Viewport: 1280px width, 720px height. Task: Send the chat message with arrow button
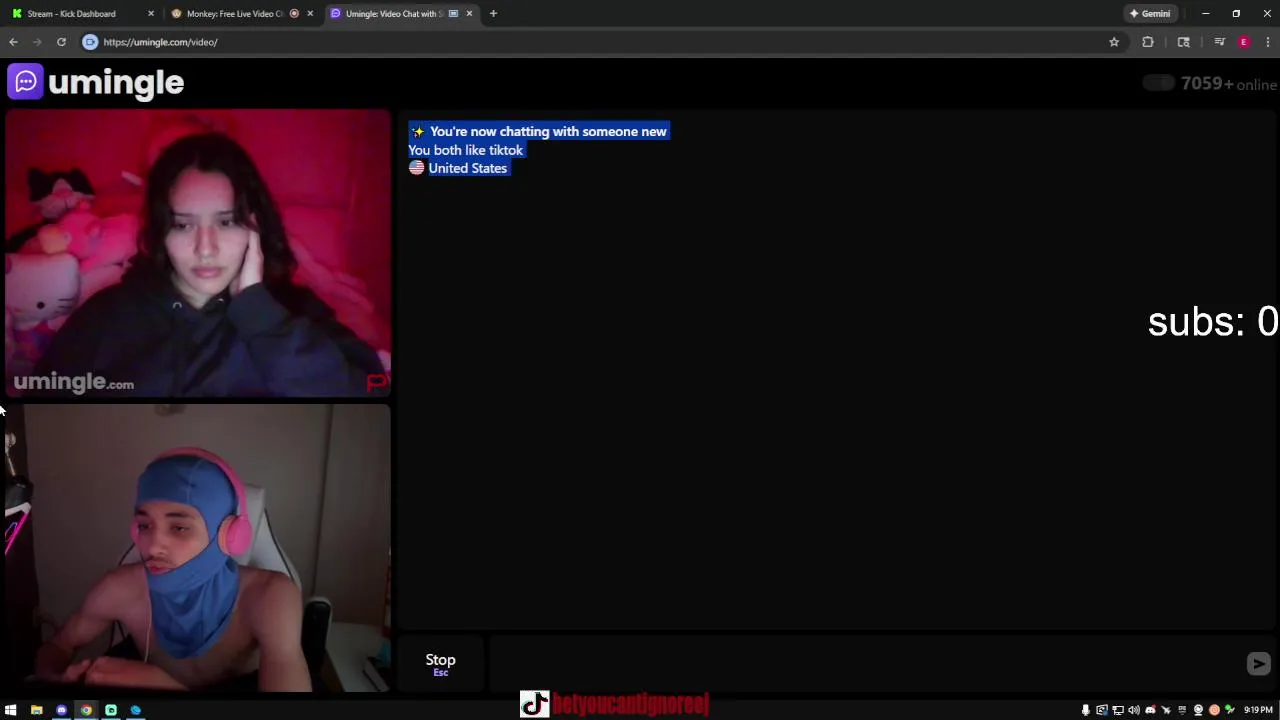pos(1258,664)
